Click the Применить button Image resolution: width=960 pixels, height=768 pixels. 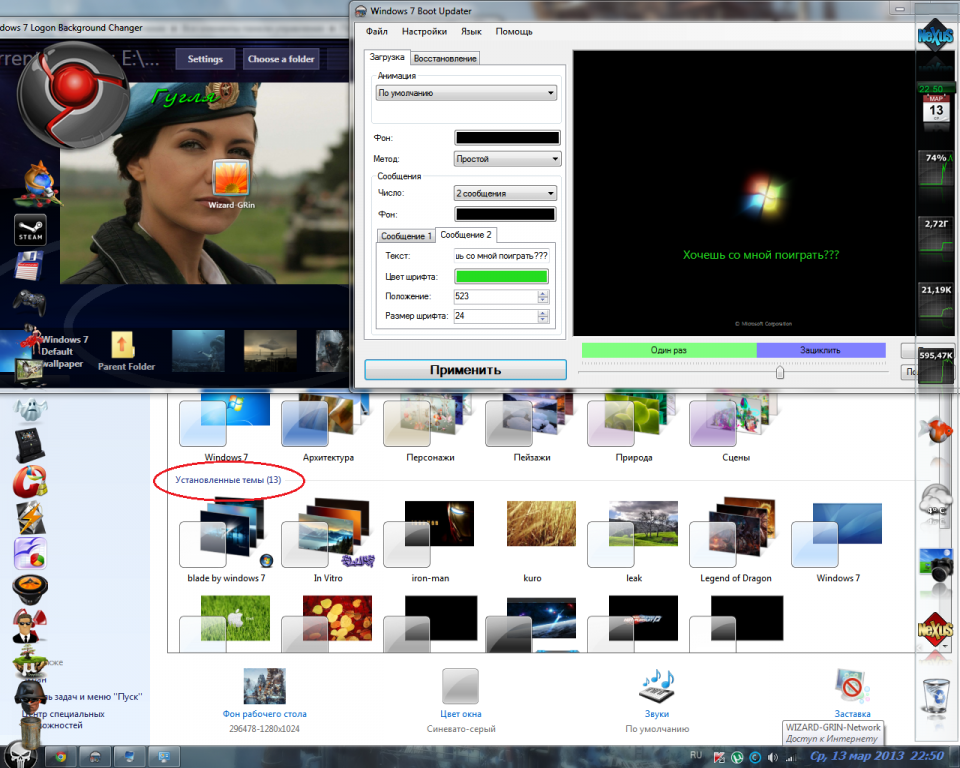(464, 369)
